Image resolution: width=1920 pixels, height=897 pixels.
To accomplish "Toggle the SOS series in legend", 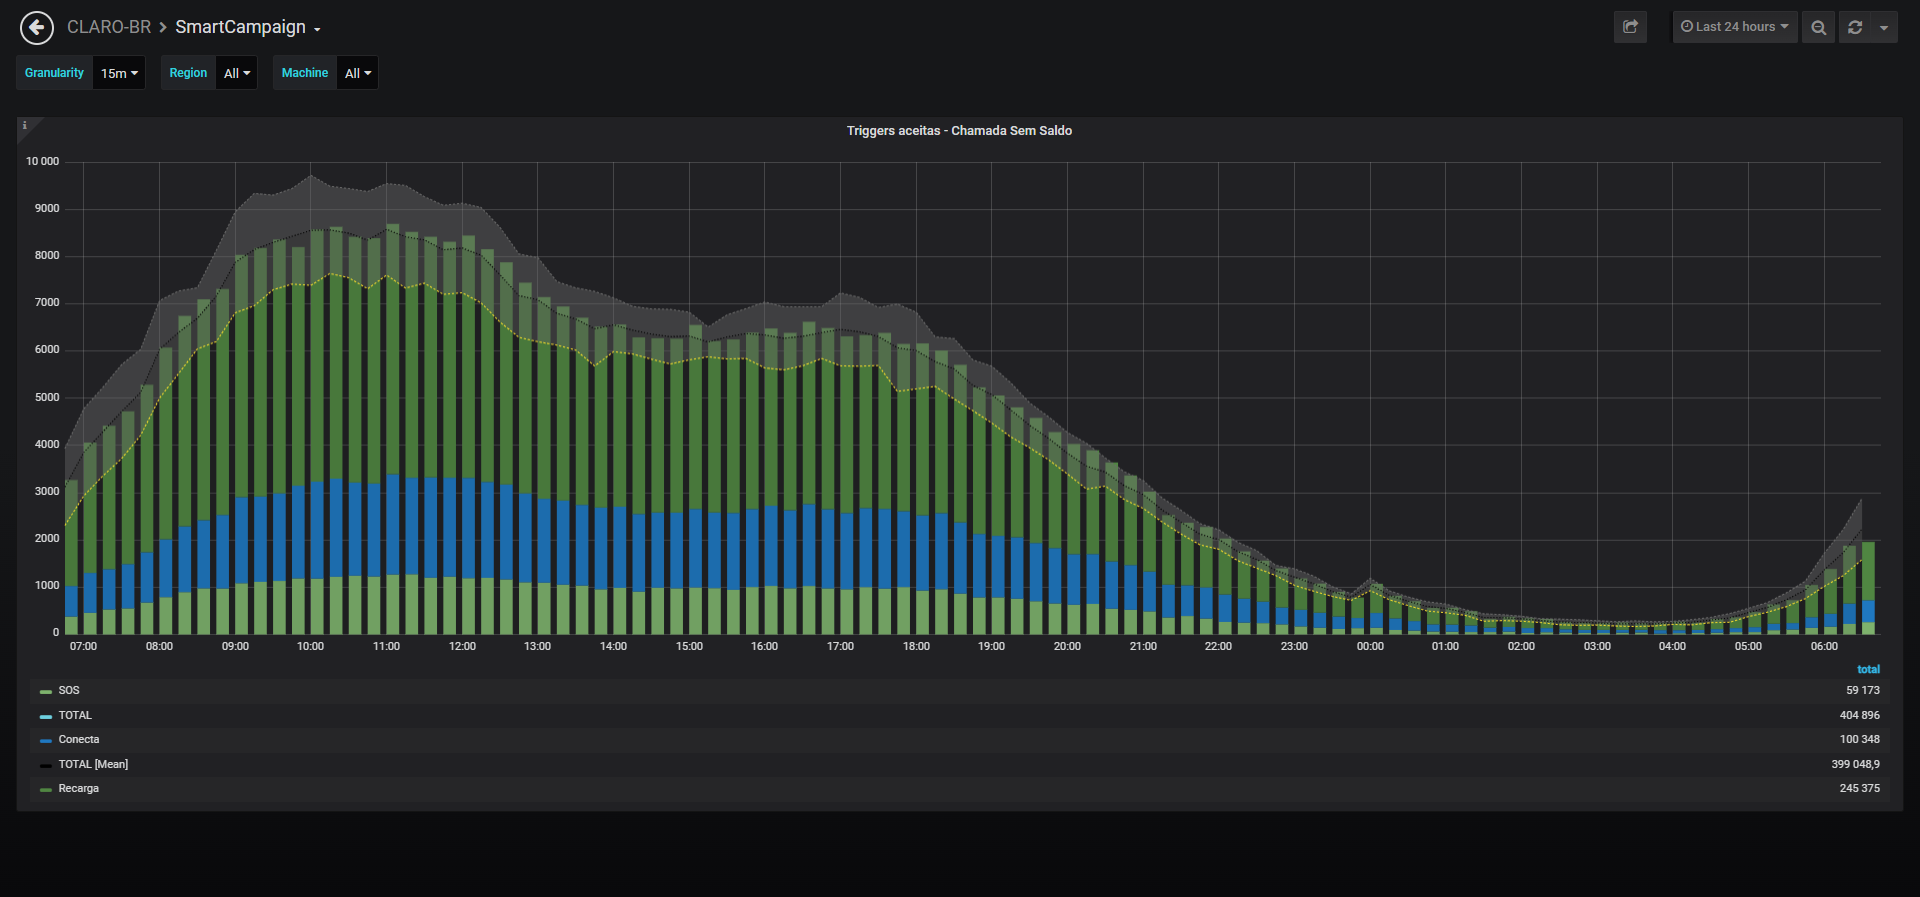I will coord(69,691).
